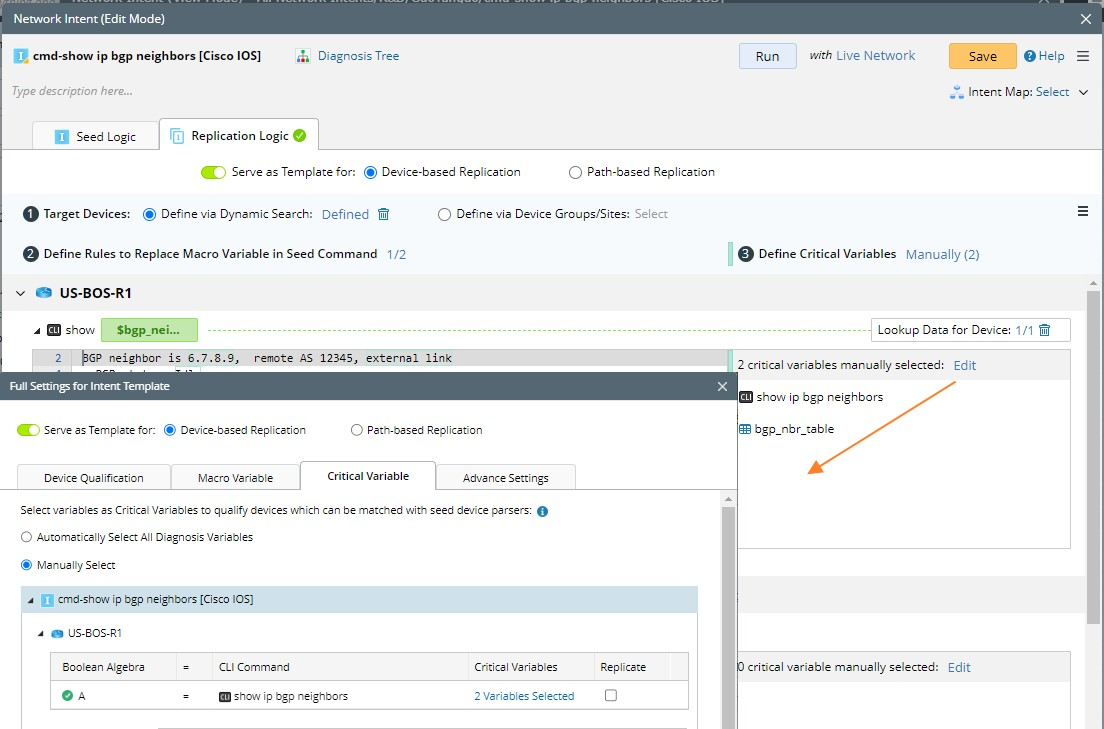Viewport: 1104px width, 729px height.
Task: Close the Full Settings for Intent Template dialog
Action: 722,386
